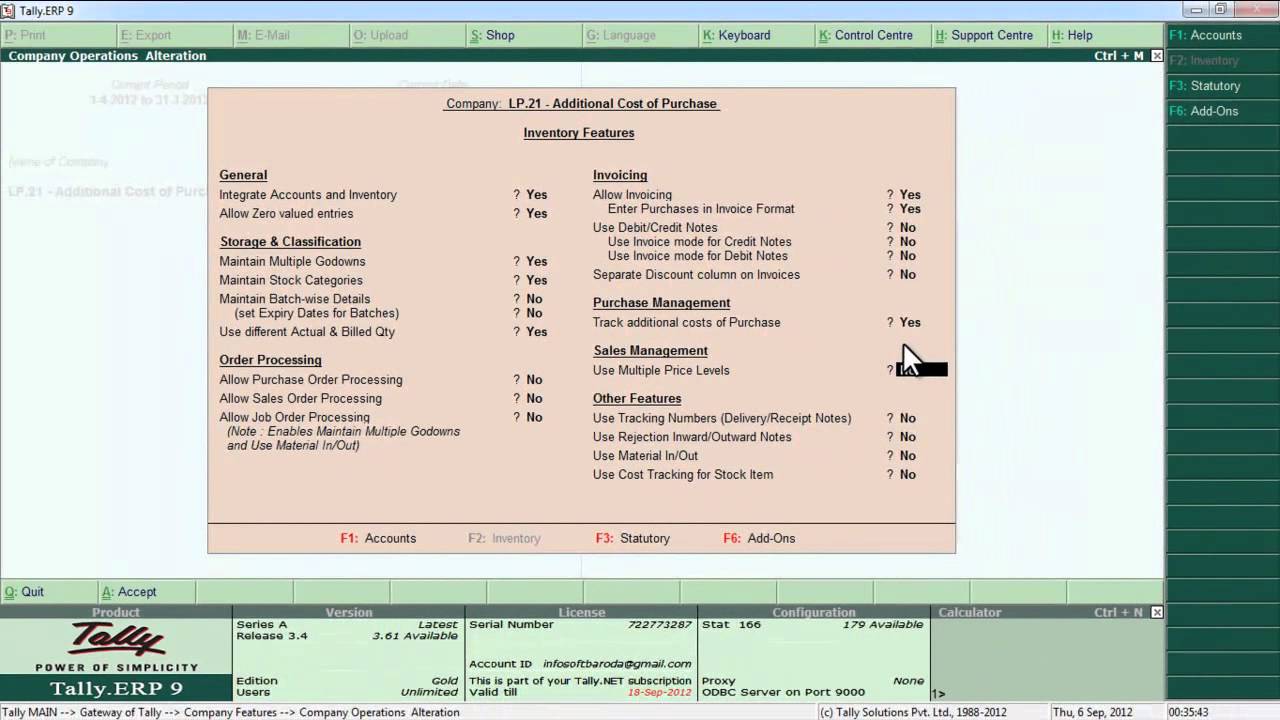The image size is (1280, 720).
Task: Toggle Allow Zero valued entries value
Action: [x=537, y=214]
